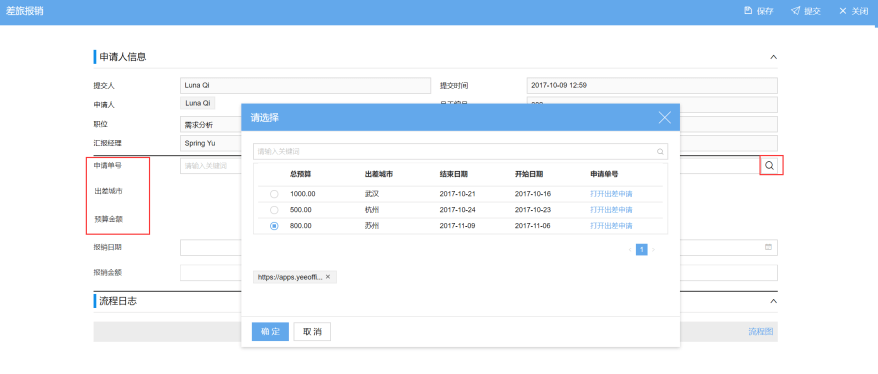Open the 流程图 link
878x374 pixels.
(760, 331)
